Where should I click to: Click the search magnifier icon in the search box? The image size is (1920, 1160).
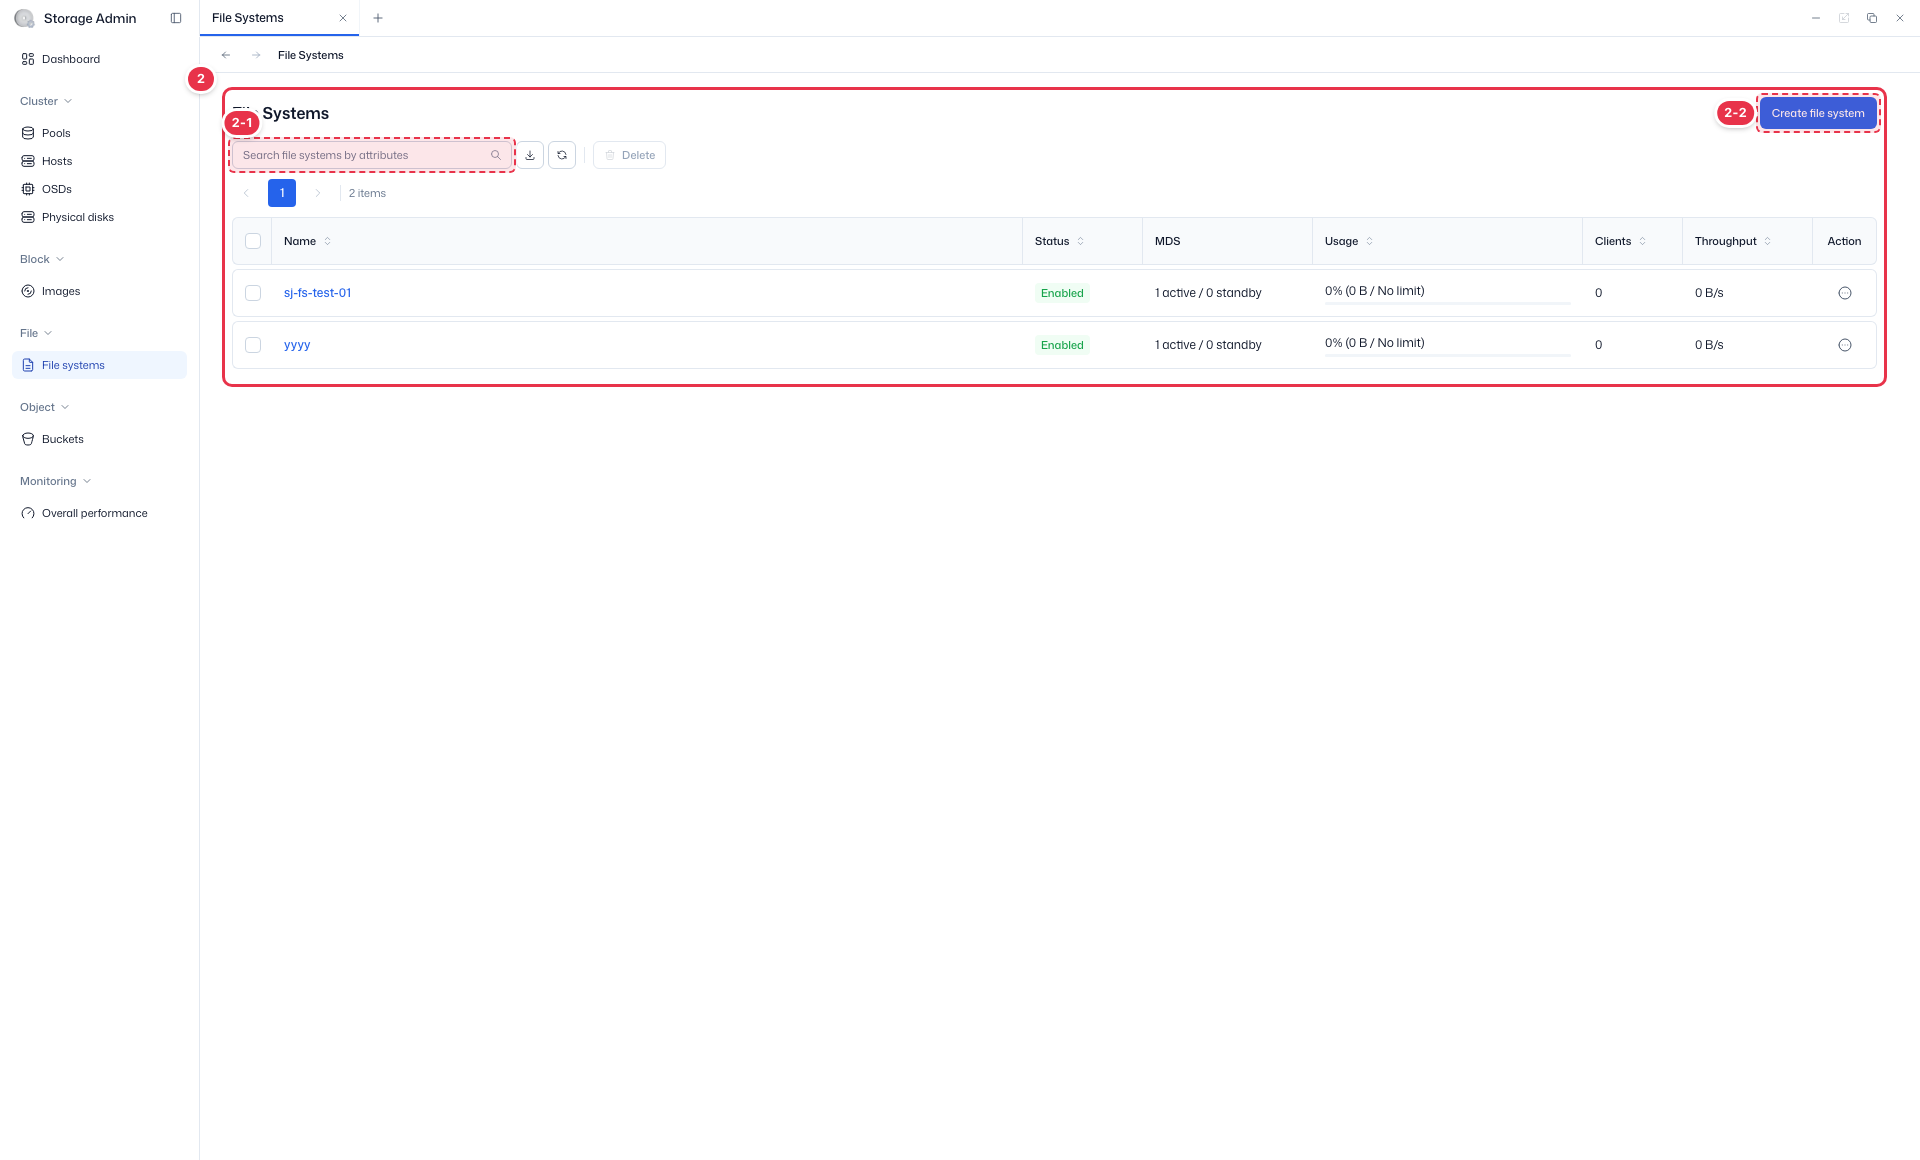pyautogui.click(x=495, y=155)
